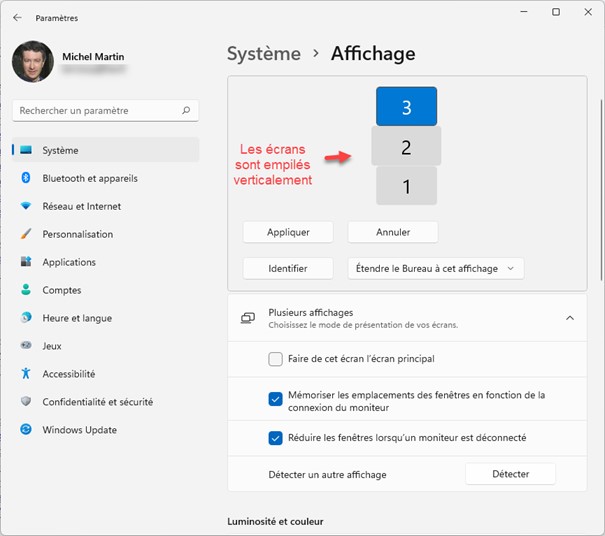The height and width of the screenshot is (536, 605).
Task: Uncheck 'Mémoriser les emplacements des fenêtres' checkbox
Action: [276, 400]
